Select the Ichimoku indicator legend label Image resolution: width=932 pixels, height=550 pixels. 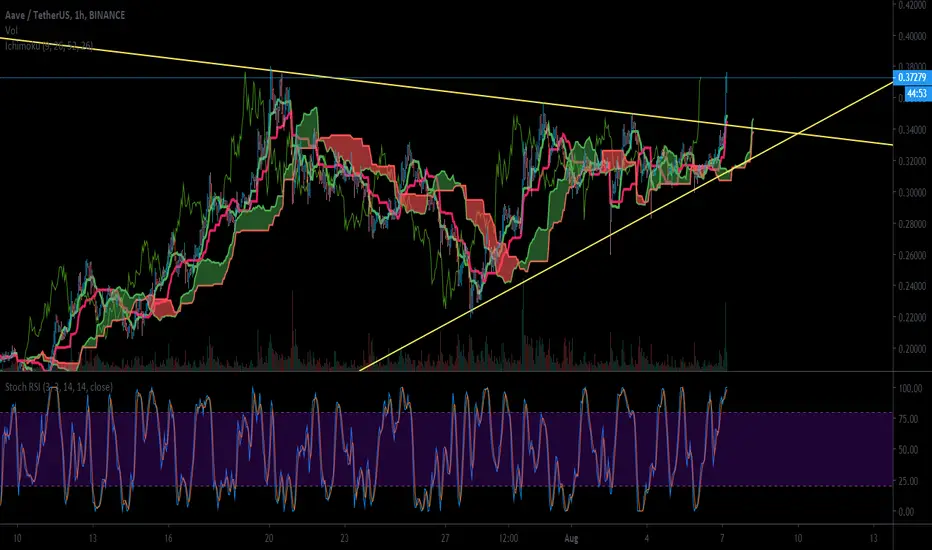[49, 45]
